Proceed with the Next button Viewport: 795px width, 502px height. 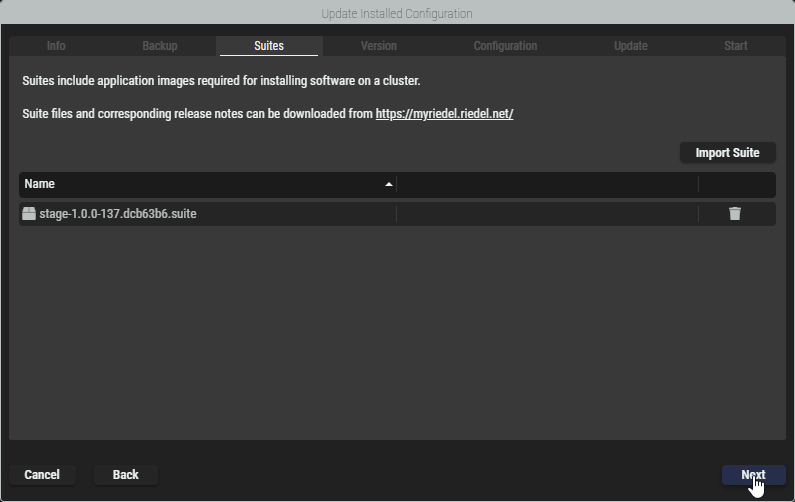[753, 475]
